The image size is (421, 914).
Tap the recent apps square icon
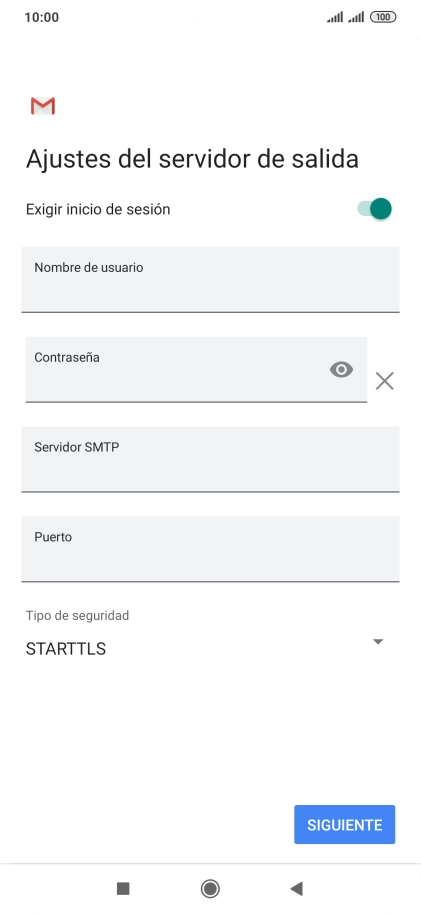click(x=123, y=888)
